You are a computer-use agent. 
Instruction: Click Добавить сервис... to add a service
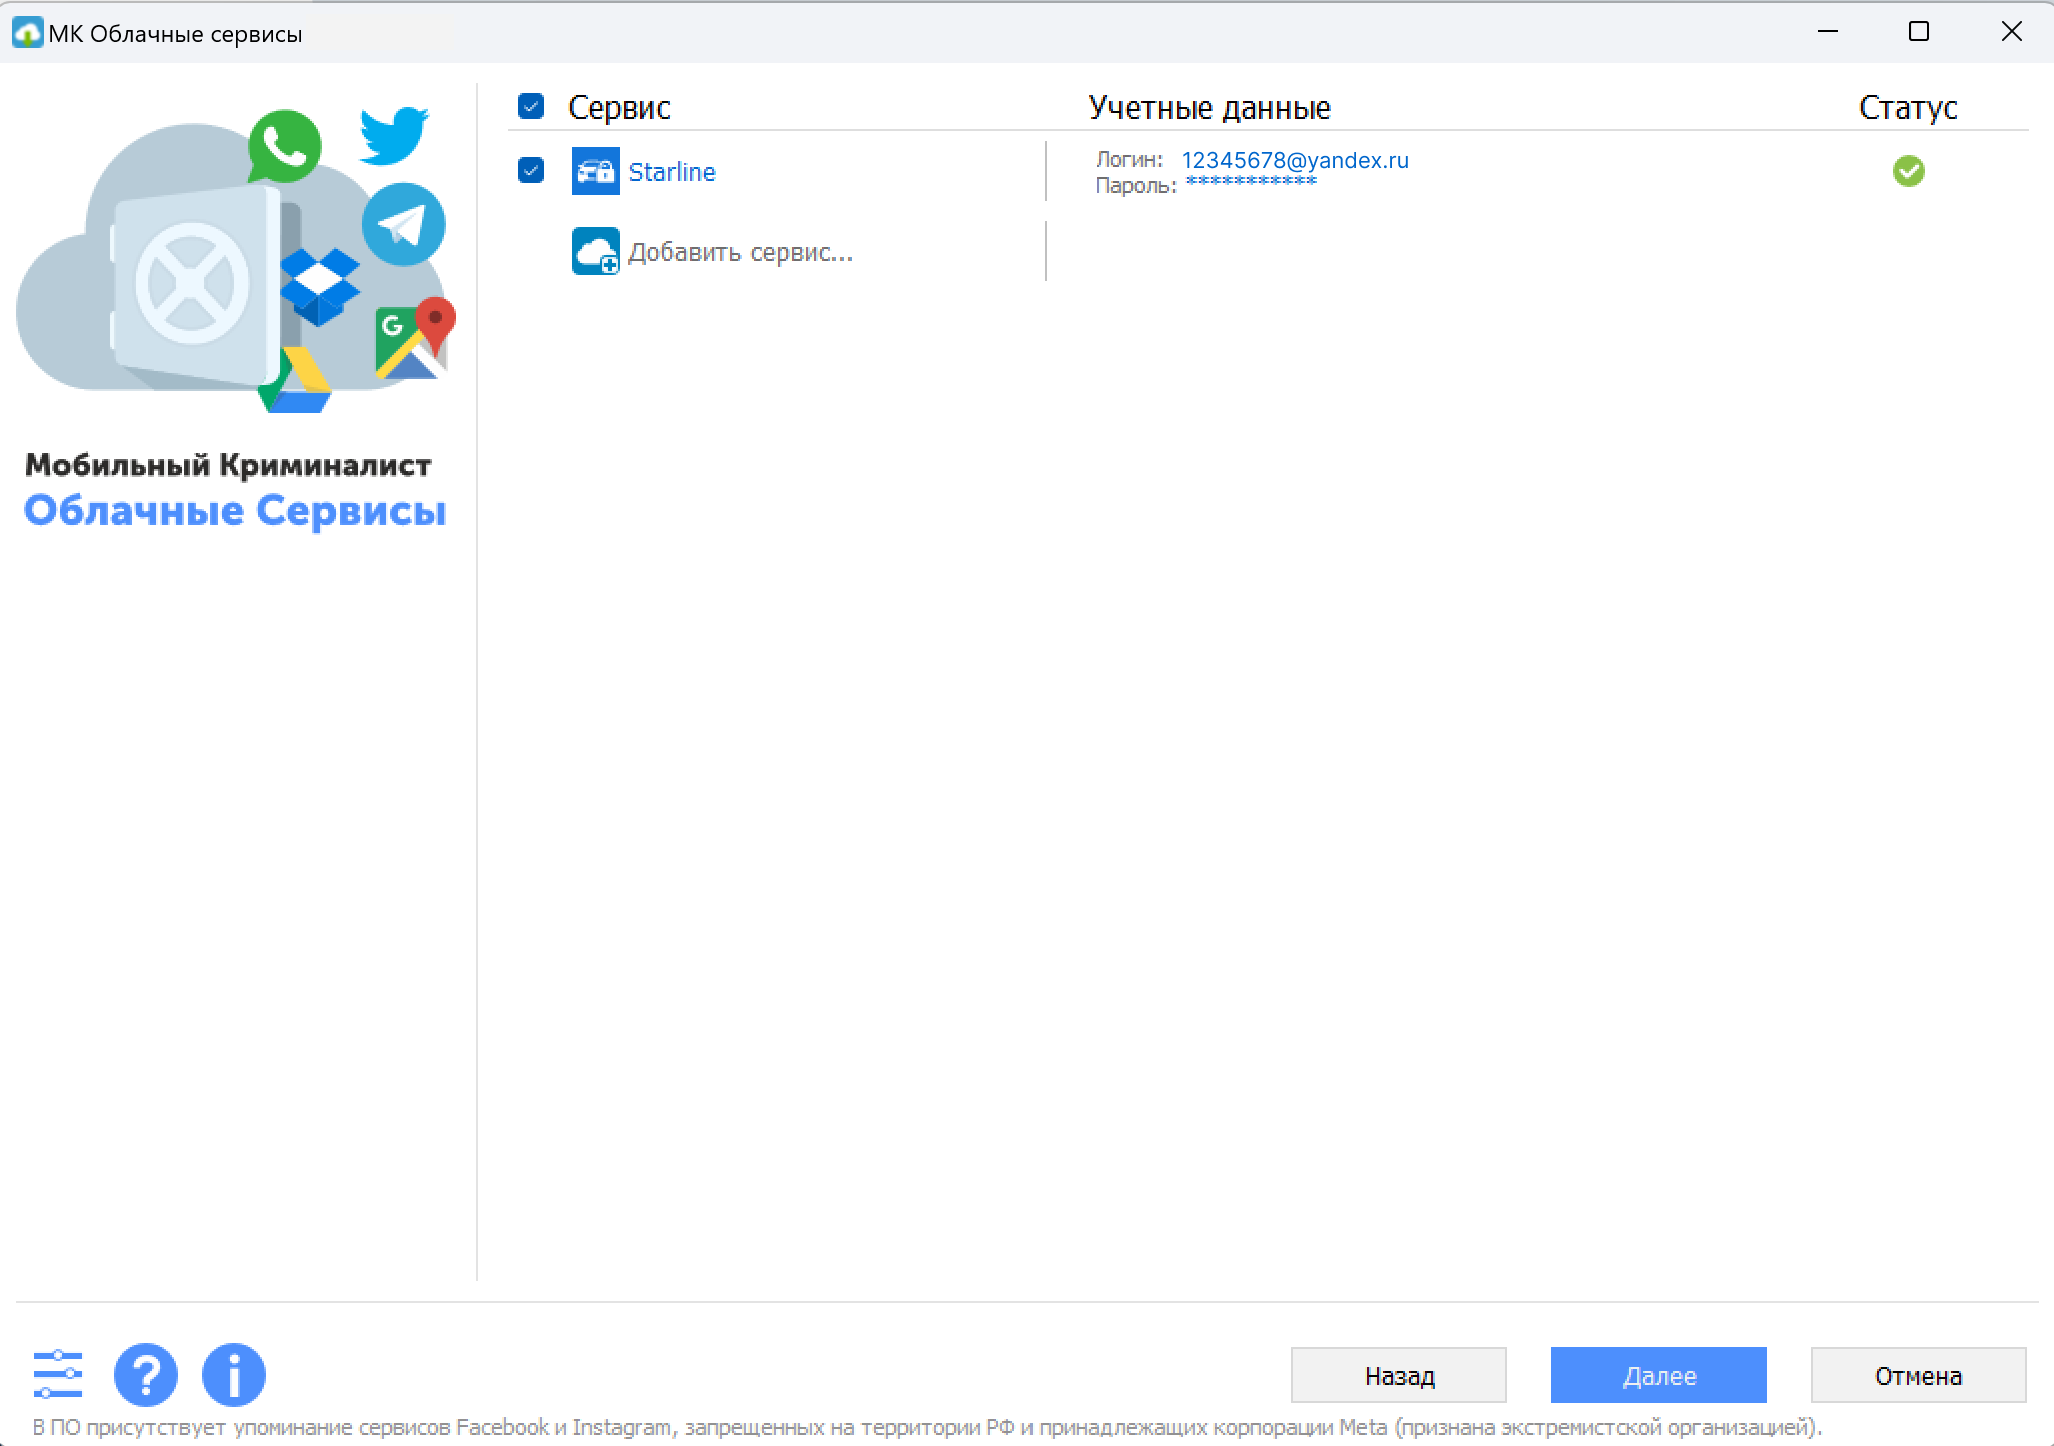click(740, 252)
